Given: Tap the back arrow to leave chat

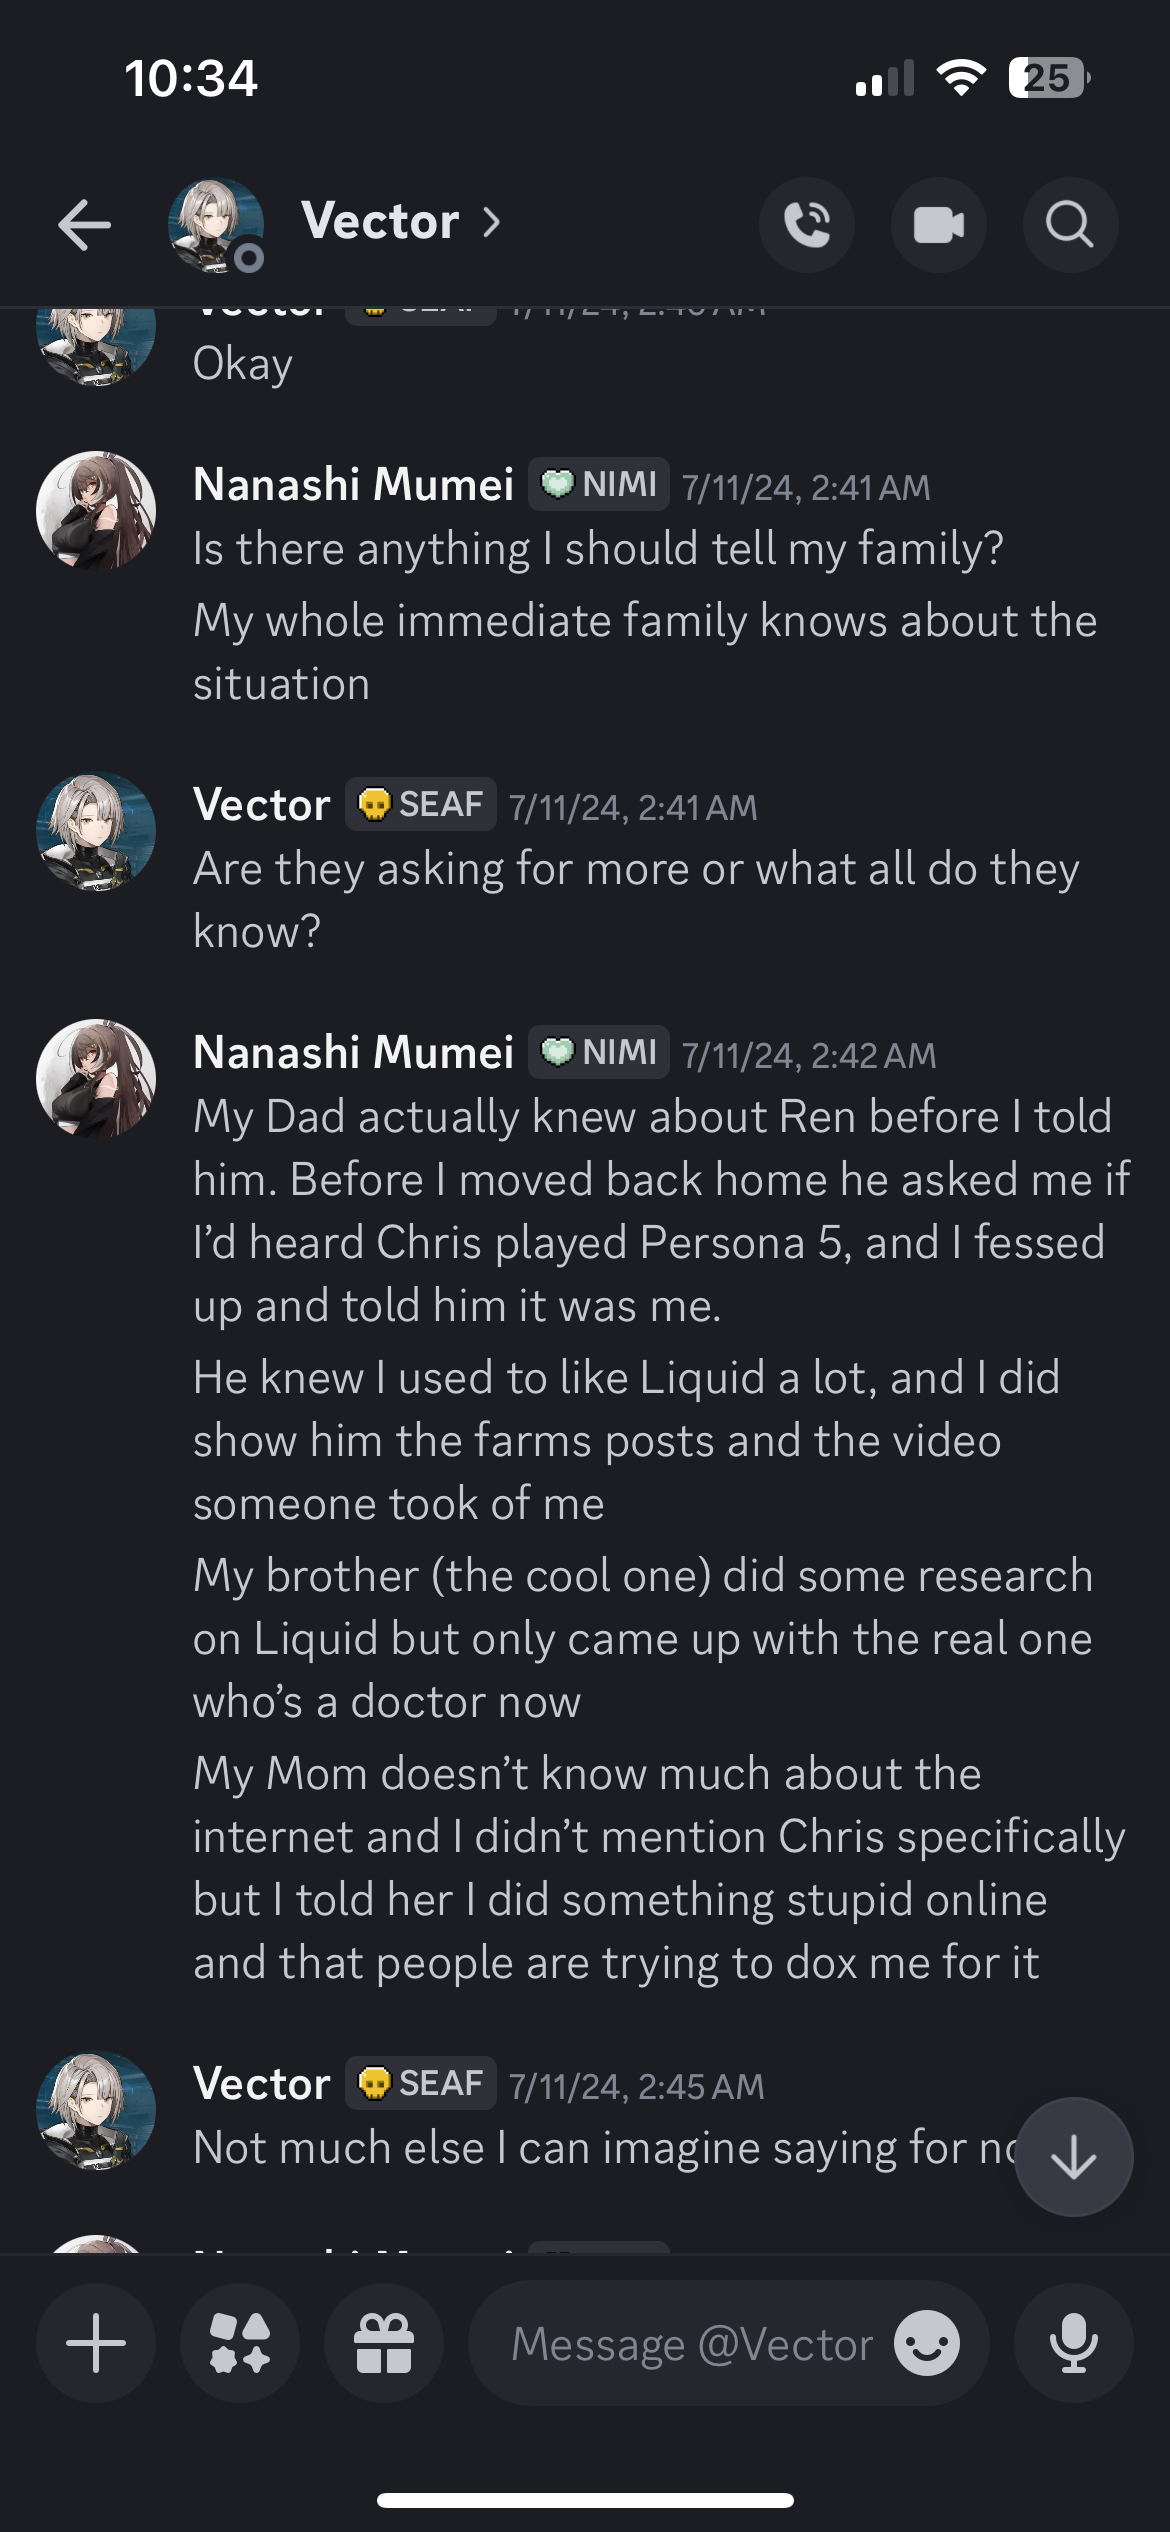Looking at the screenshot, I should [x=84, y=224].
